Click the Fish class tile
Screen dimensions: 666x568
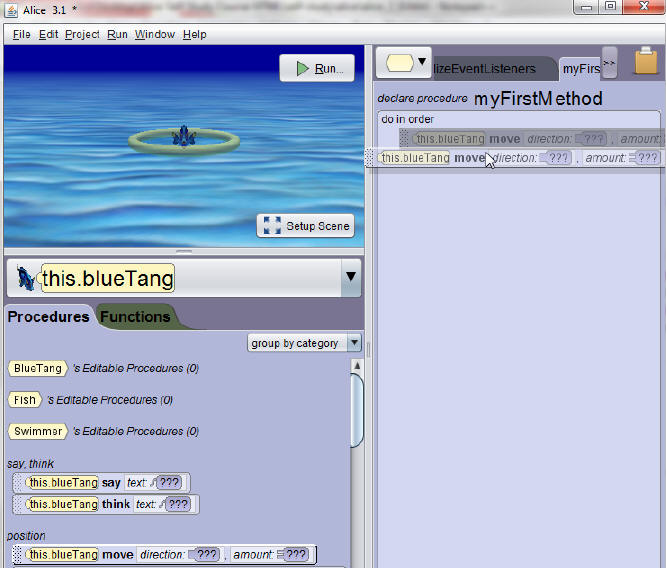25,400
